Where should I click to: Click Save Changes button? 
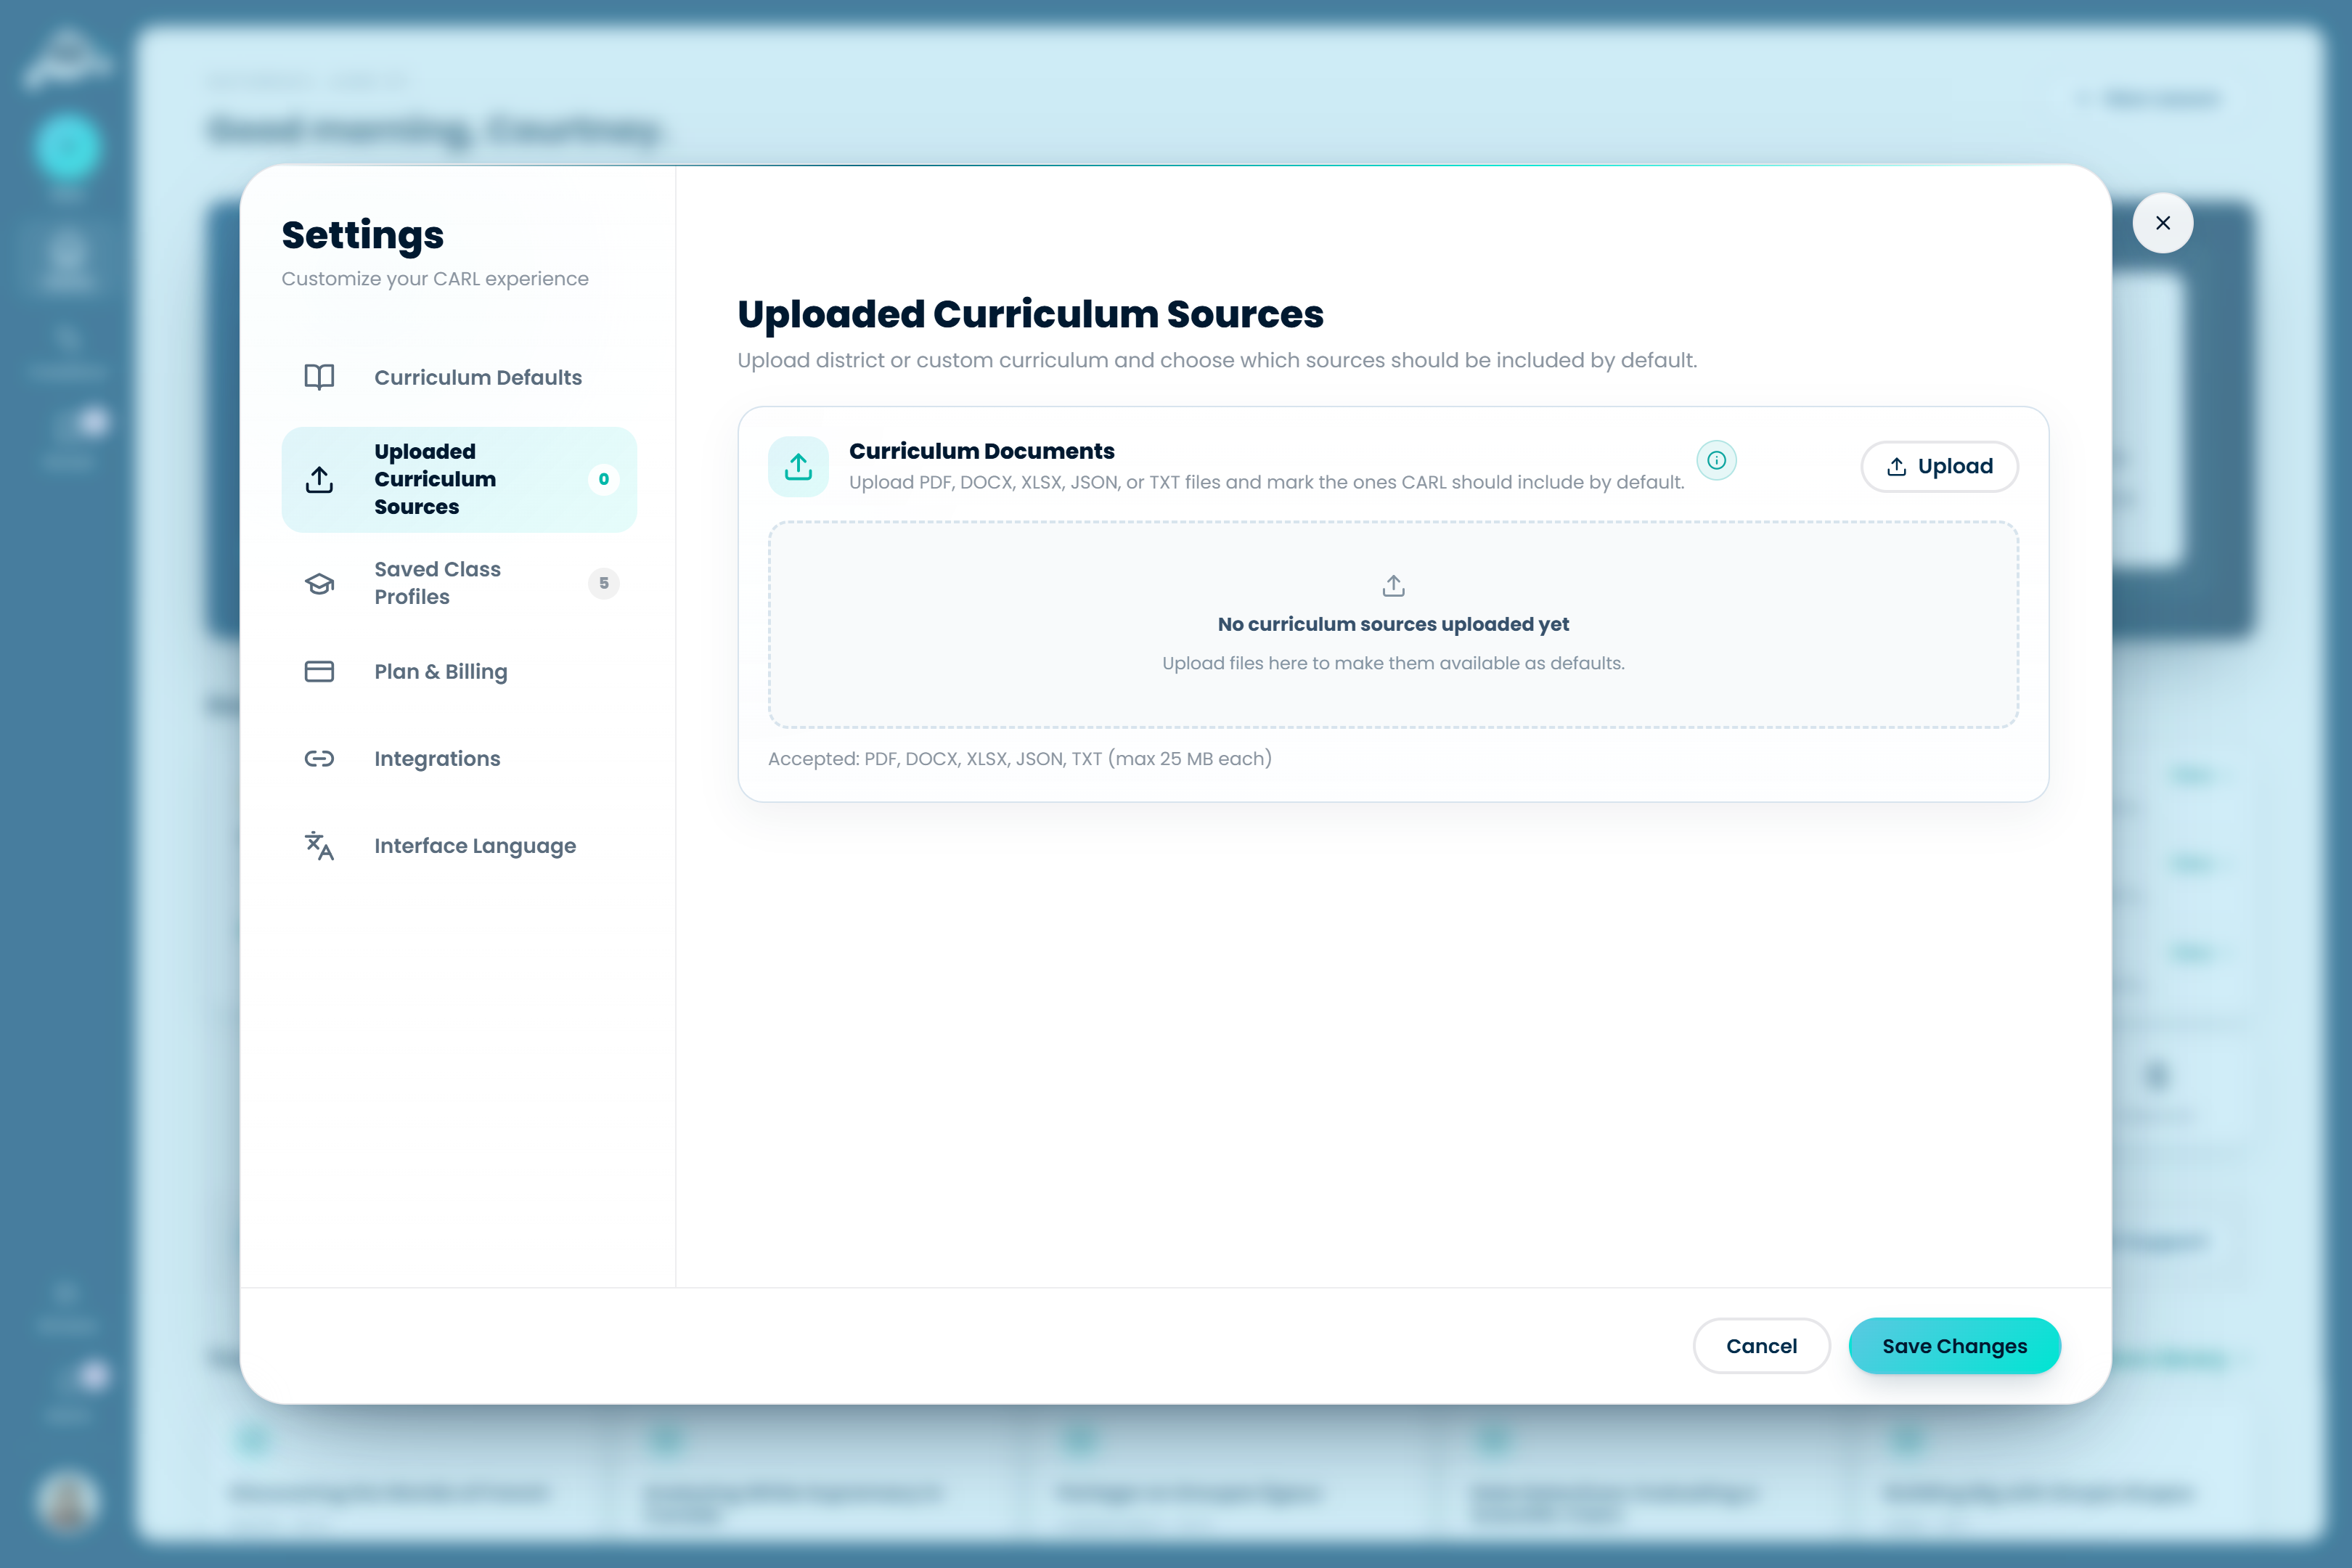coord(1954,1346)
